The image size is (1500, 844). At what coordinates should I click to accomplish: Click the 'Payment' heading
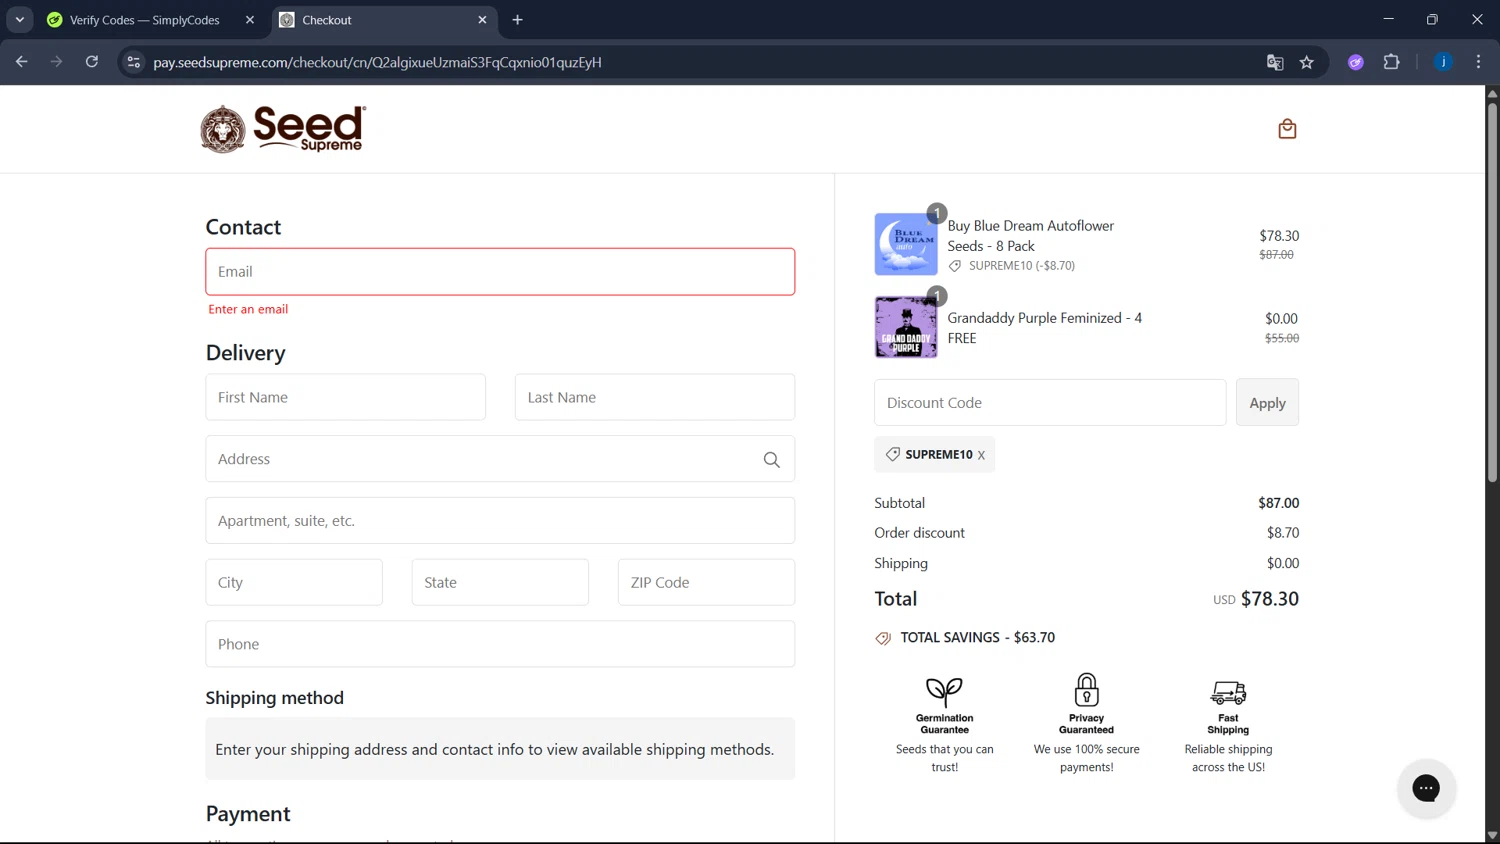[x=248, y=814]
